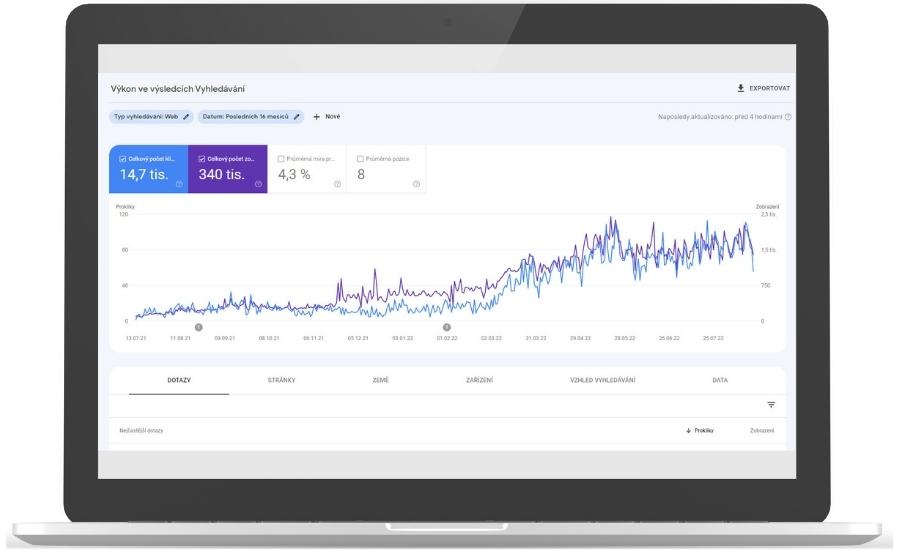The image size is (900, 550).
Task: Click the plus icon next to Nové
Action: point(316,117)
